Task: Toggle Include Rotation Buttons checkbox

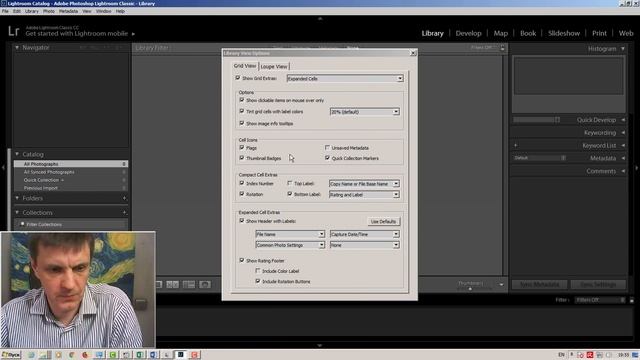Action: pos(258,281)
